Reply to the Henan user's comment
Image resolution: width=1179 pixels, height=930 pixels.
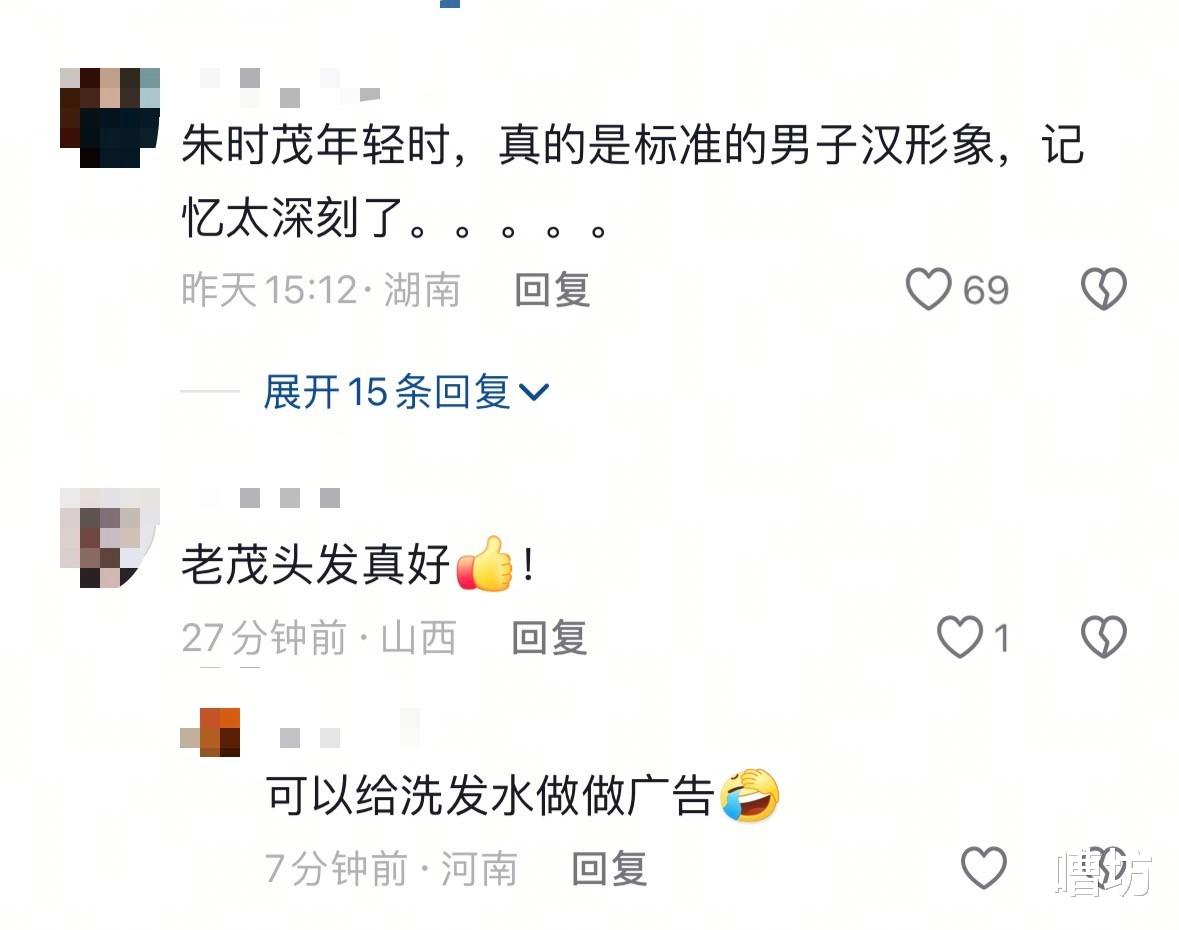tap(609, 868)
